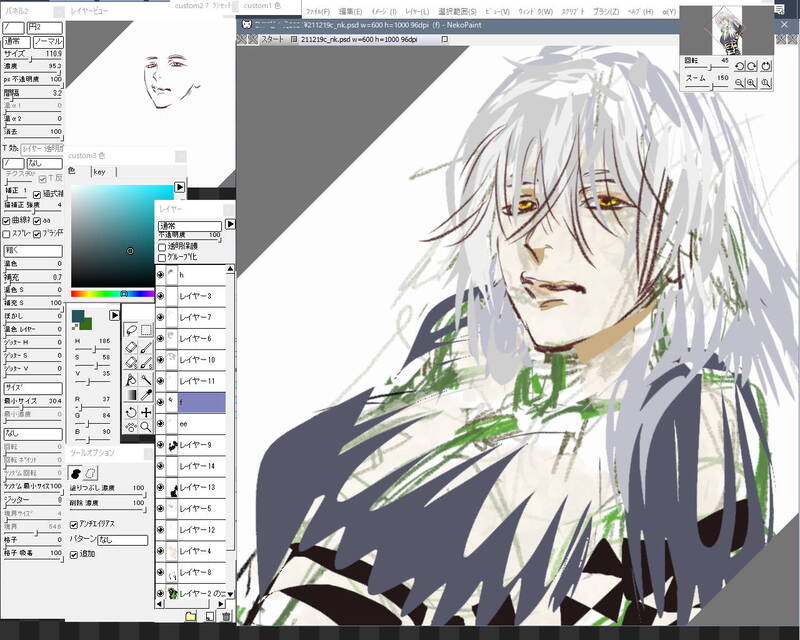Select the Brush tool
This screenshot has width=800, height=640.
[146, 347]
